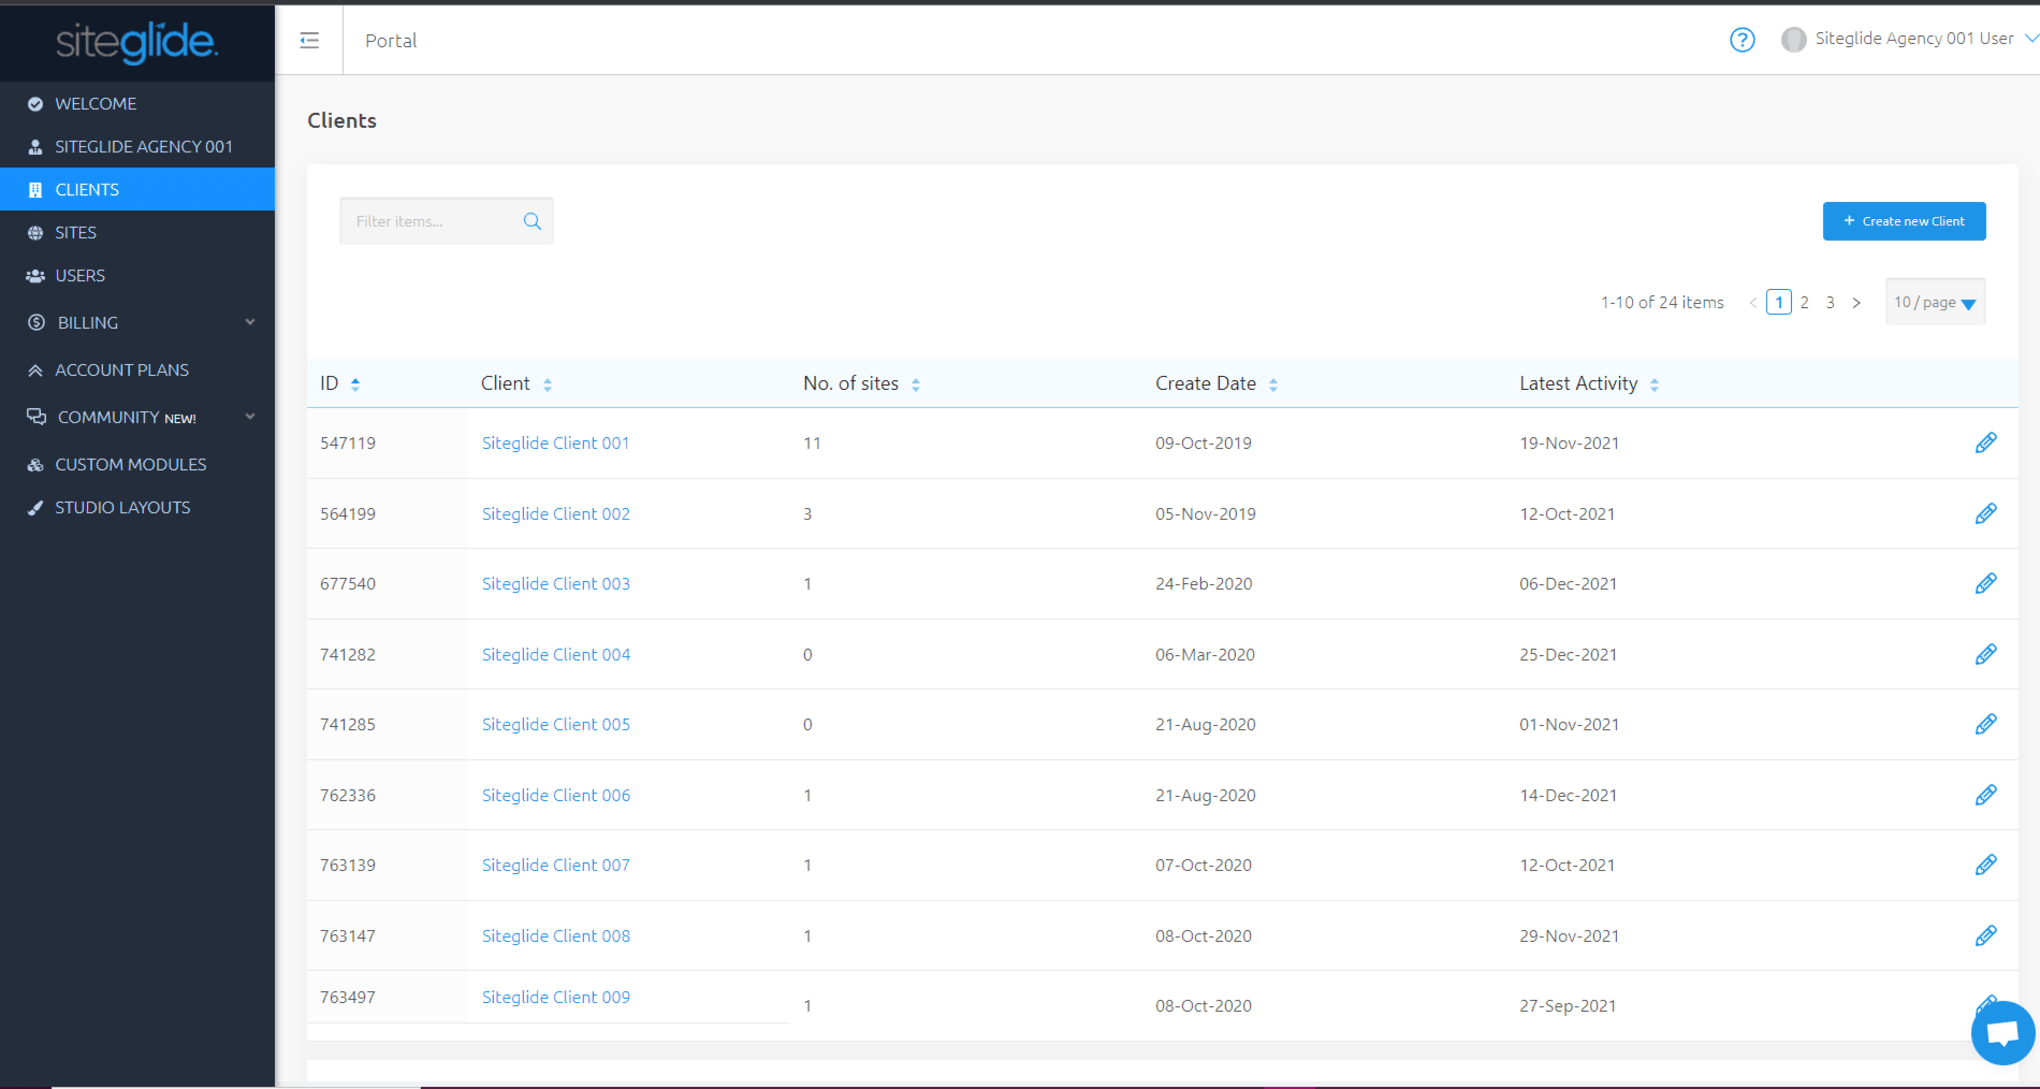Open the Siteglide Client 001 link
2040x1089 pixels.
(556, 443)
